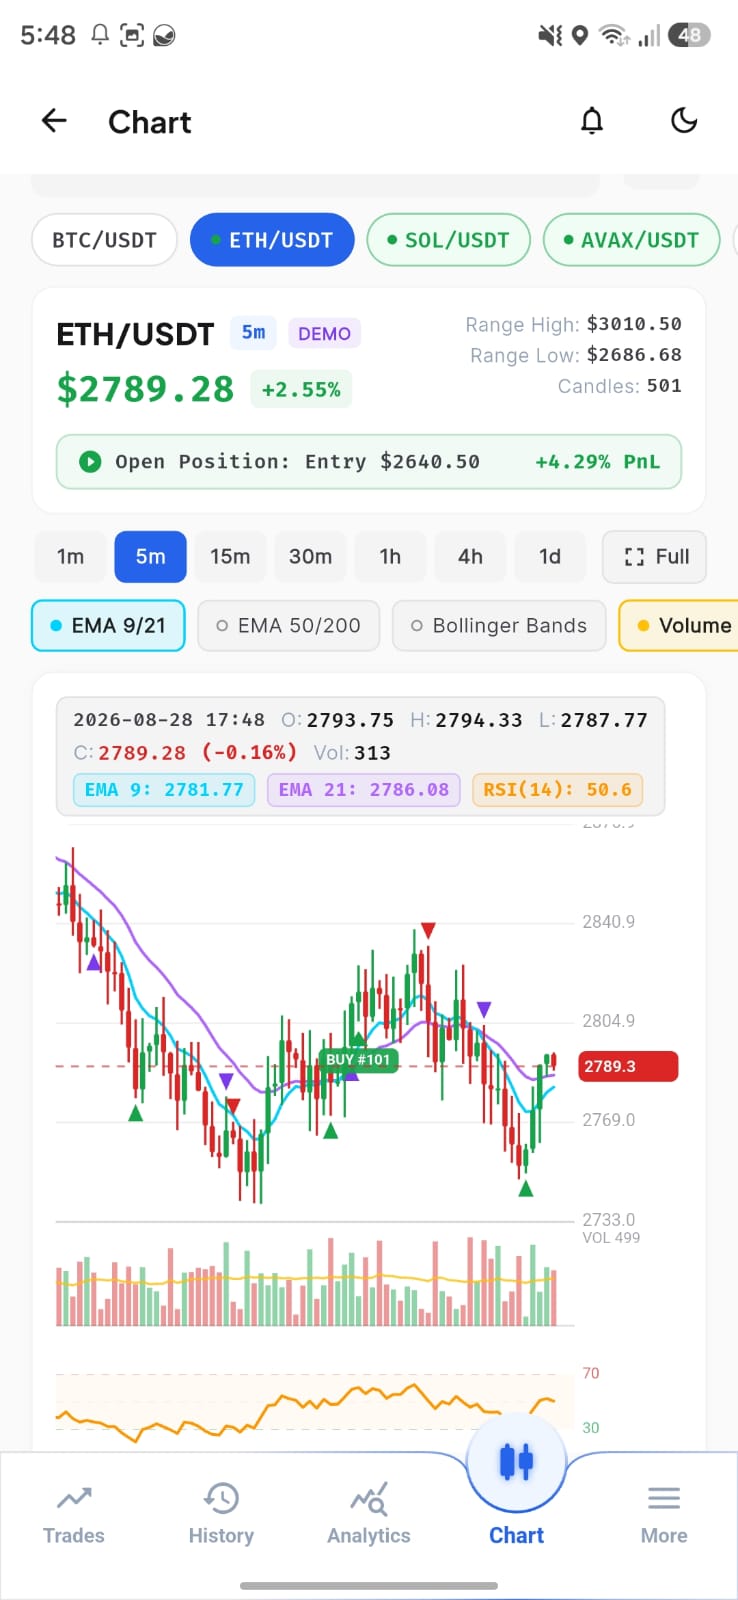Switch to 4h timeframe
Screen dimensions: 738x1600
coord(470,557)
